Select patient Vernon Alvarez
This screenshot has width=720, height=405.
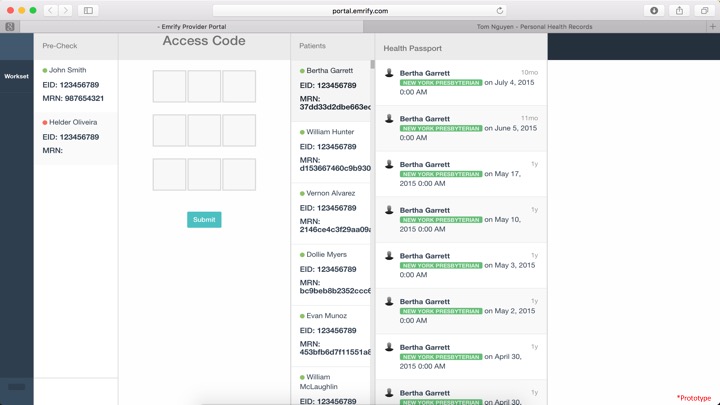(x=331, y=213)
